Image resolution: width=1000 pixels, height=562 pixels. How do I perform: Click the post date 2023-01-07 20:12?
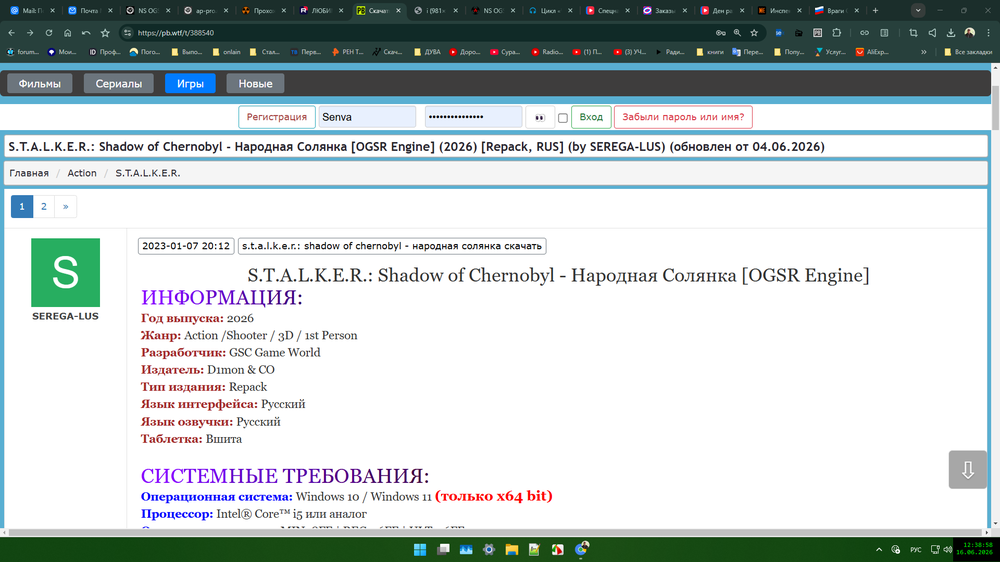pos(186,246)
